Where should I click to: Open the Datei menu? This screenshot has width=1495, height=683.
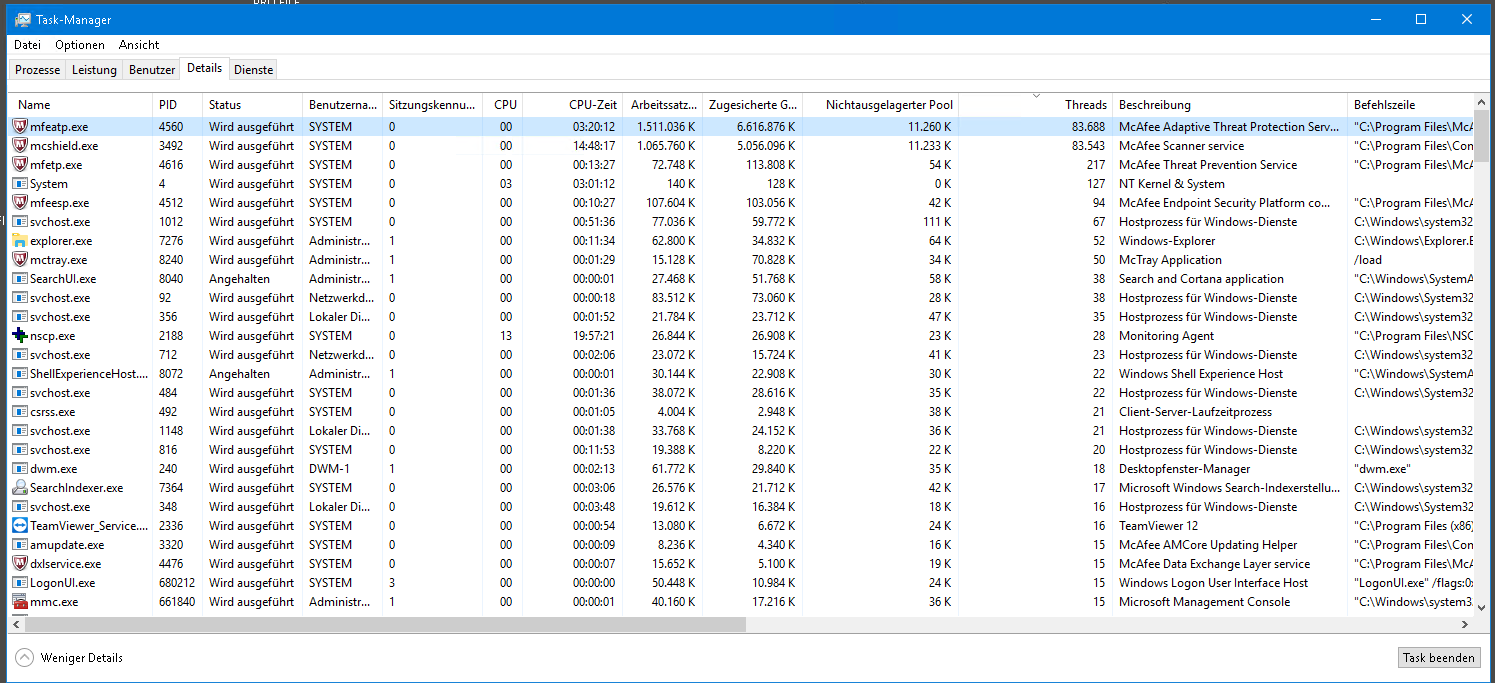(x=27, y=45)
